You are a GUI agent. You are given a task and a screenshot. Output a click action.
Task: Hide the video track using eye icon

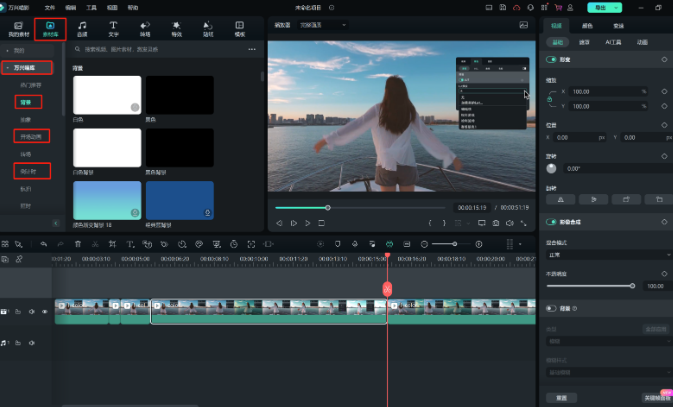tap(44, 312)
